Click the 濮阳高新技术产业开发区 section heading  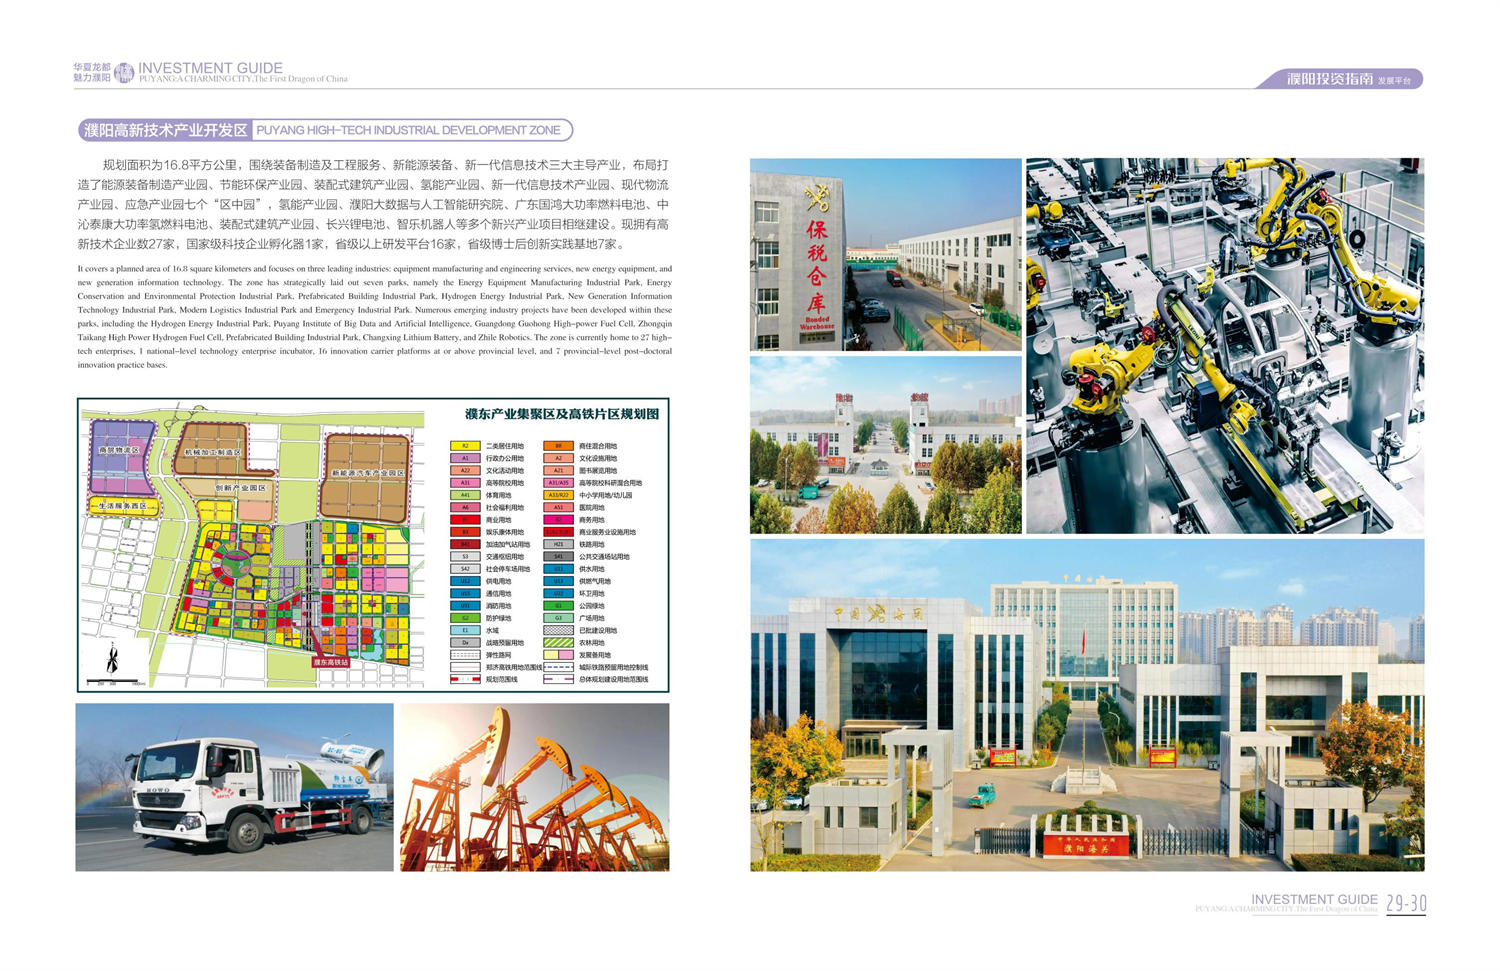[165, 130]
